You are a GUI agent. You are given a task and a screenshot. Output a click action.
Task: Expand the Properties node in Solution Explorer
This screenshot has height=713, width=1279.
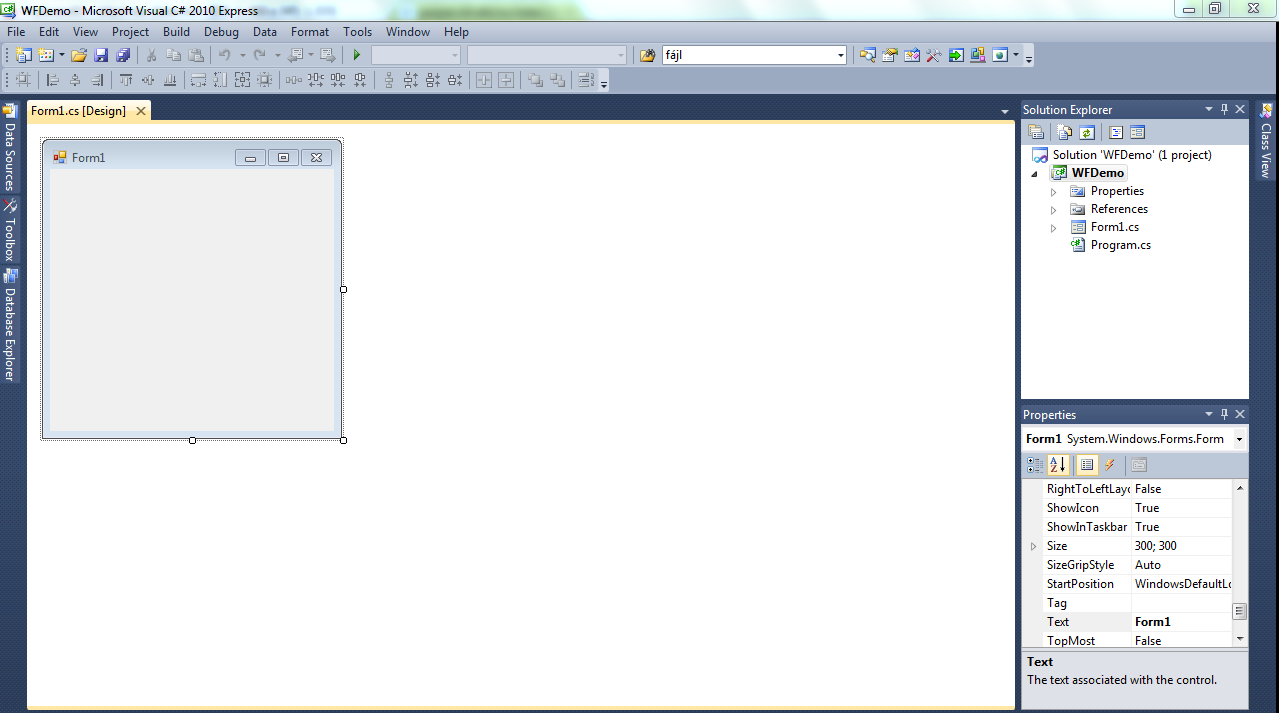point(1053,191)
